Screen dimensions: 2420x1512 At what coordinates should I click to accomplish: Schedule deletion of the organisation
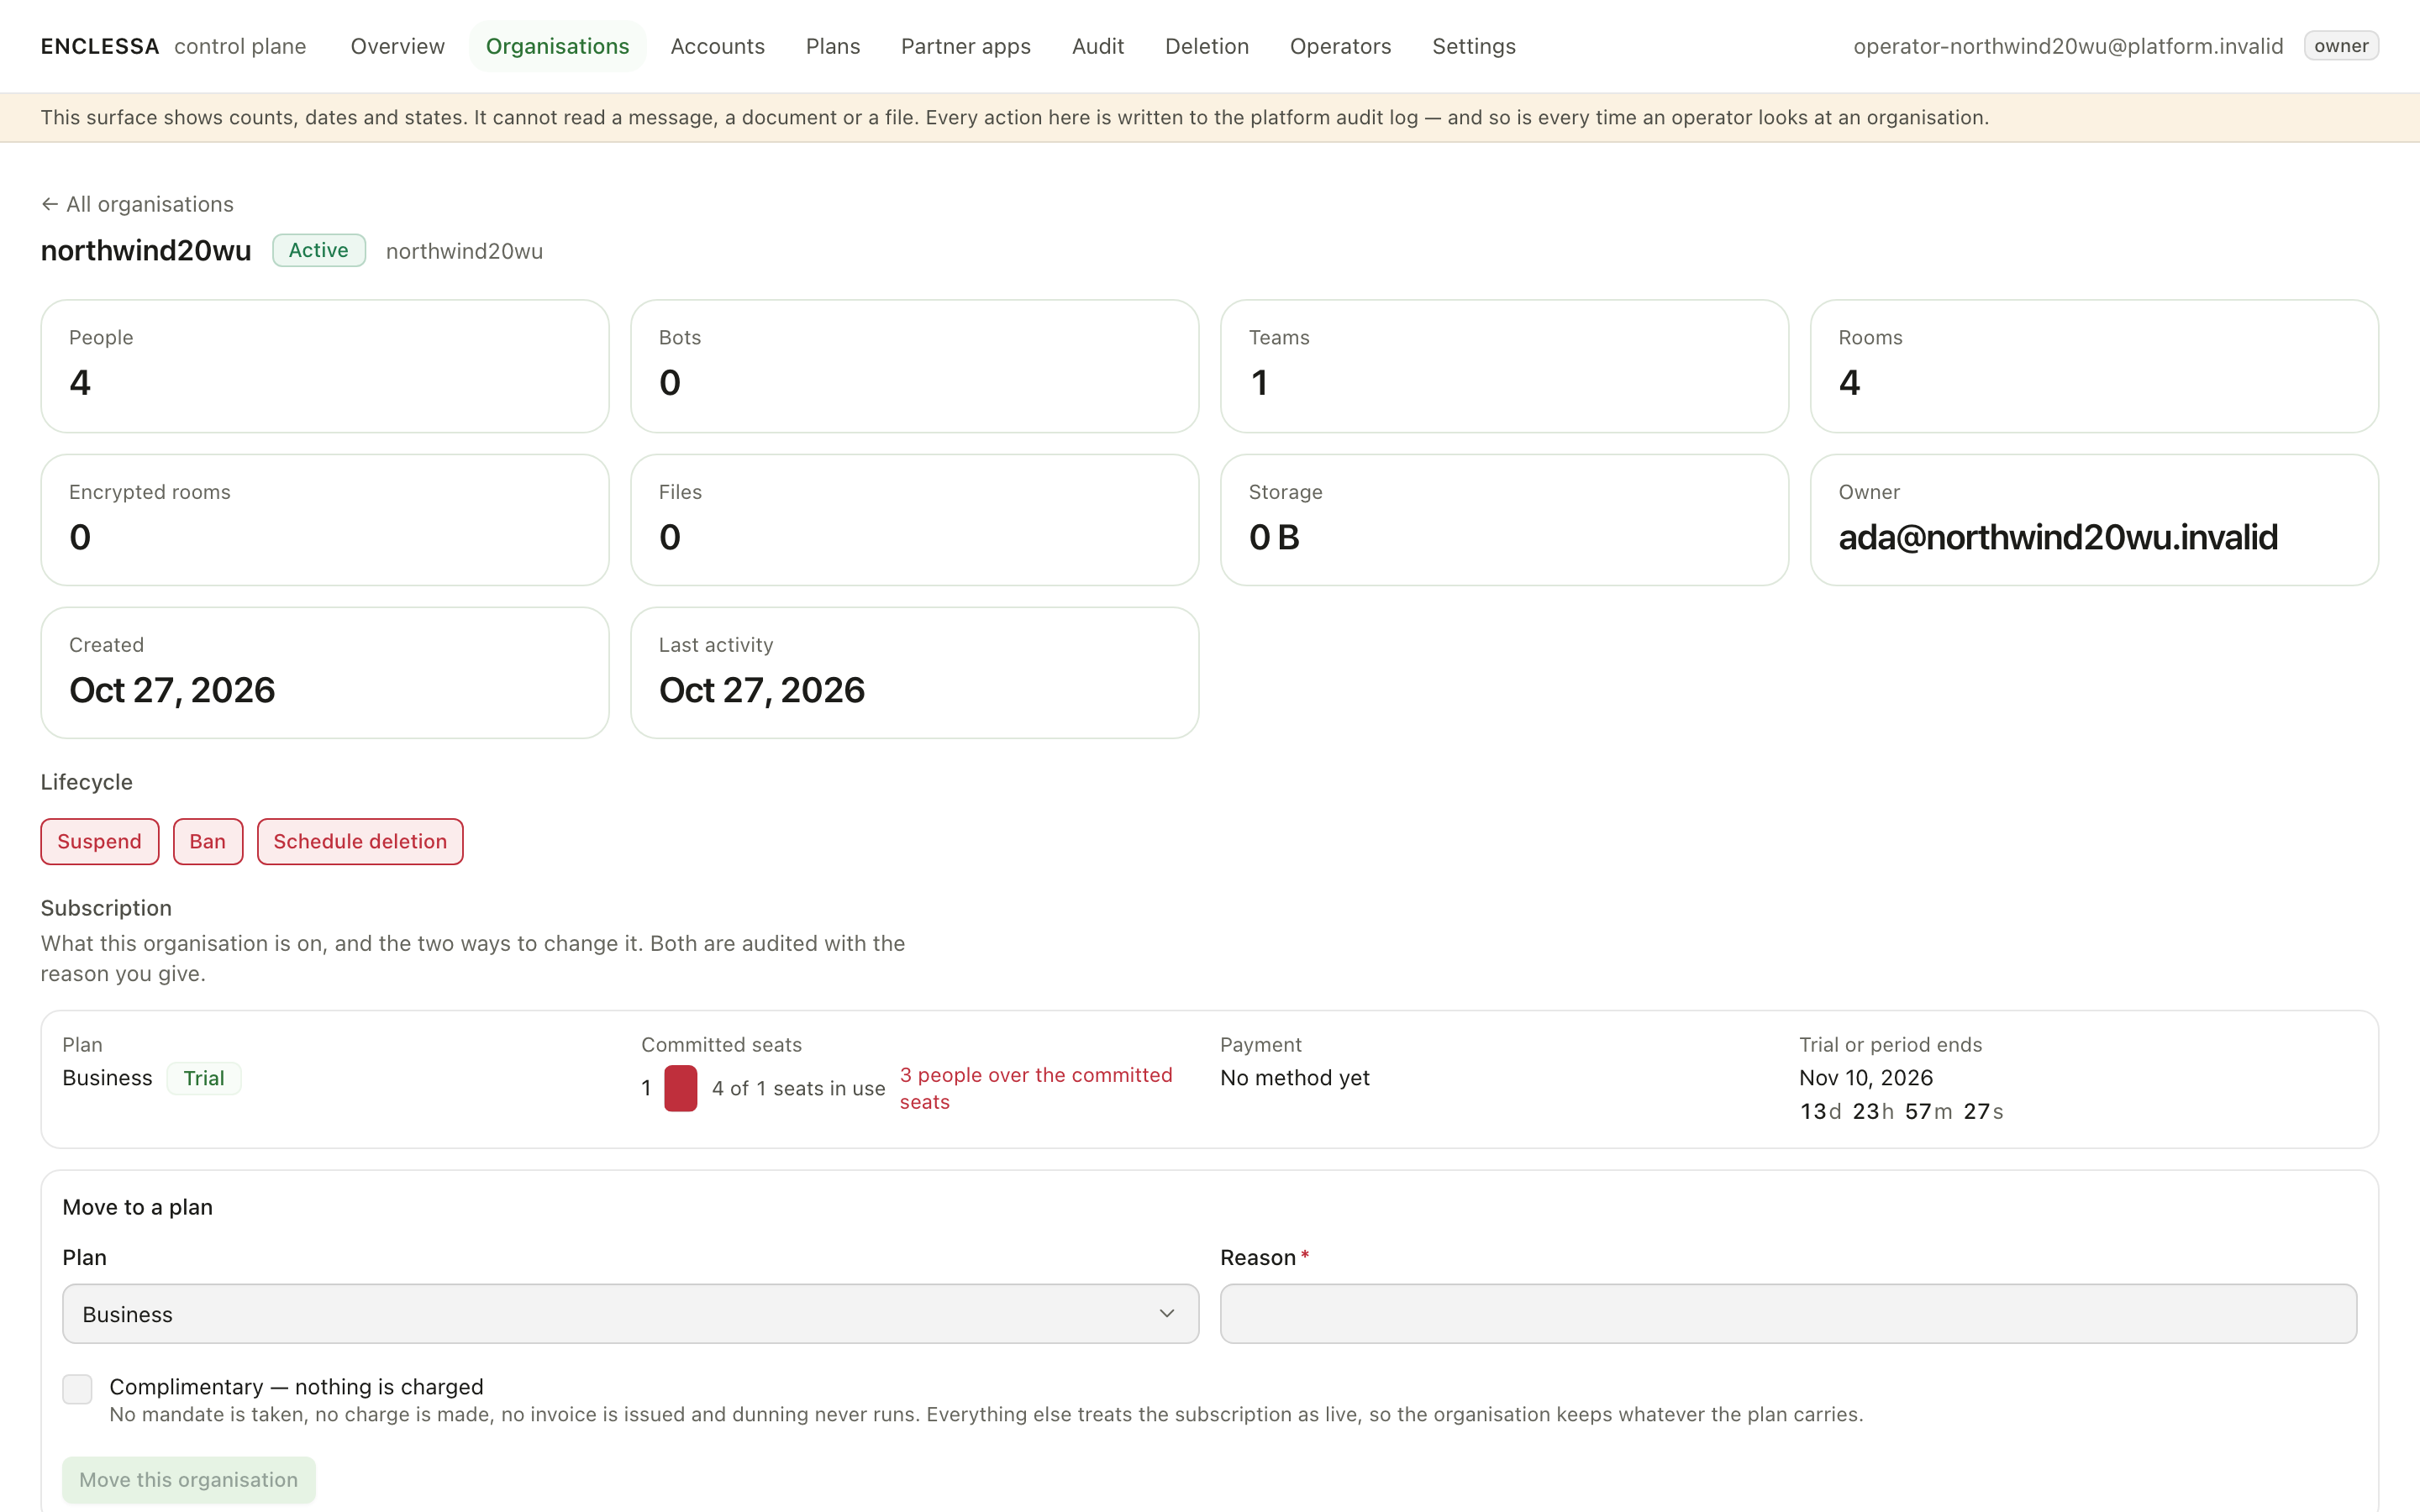click(360, 841)
